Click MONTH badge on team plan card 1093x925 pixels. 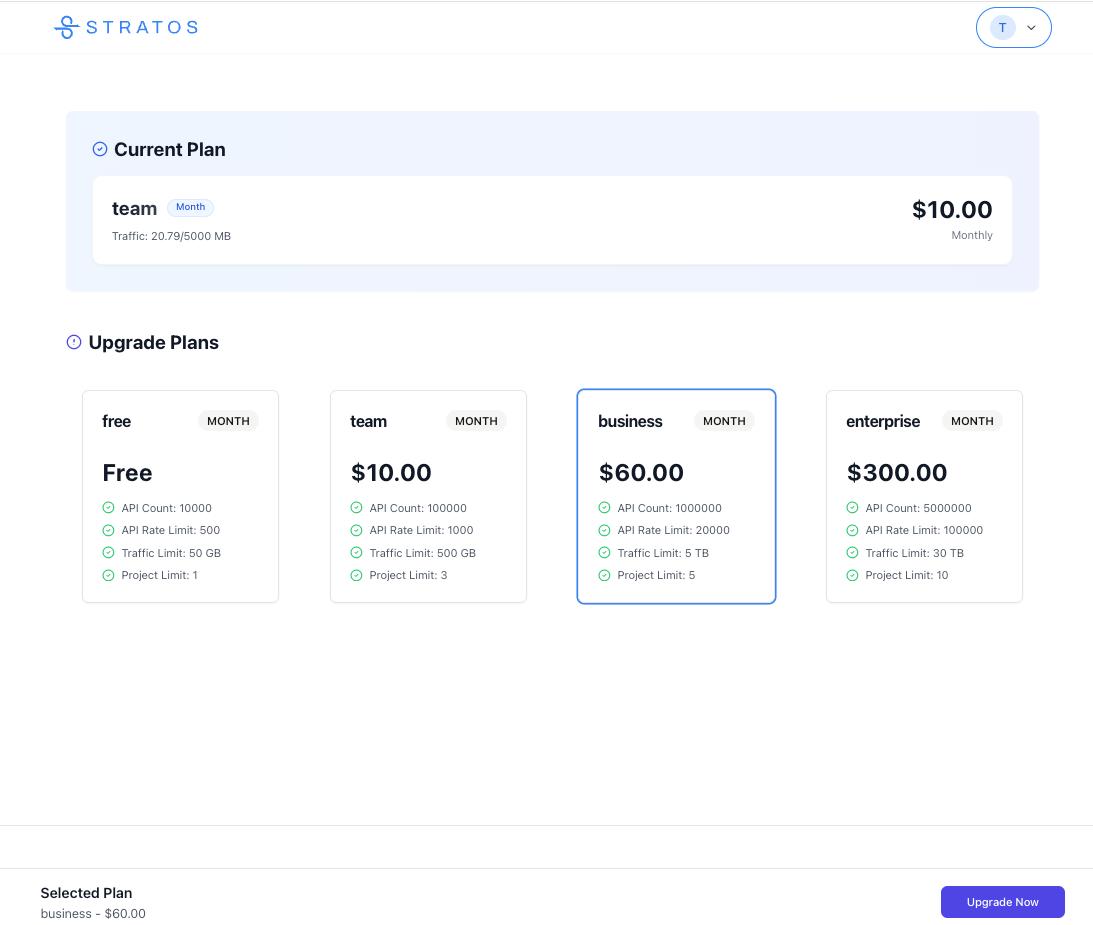(476, 421)
